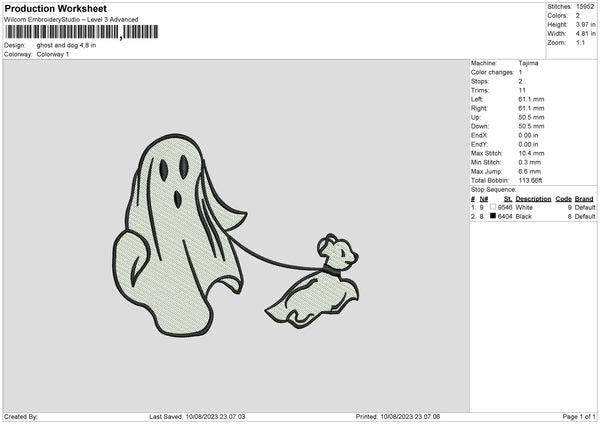Select the width value "4.81 in"

coord(585,34)
